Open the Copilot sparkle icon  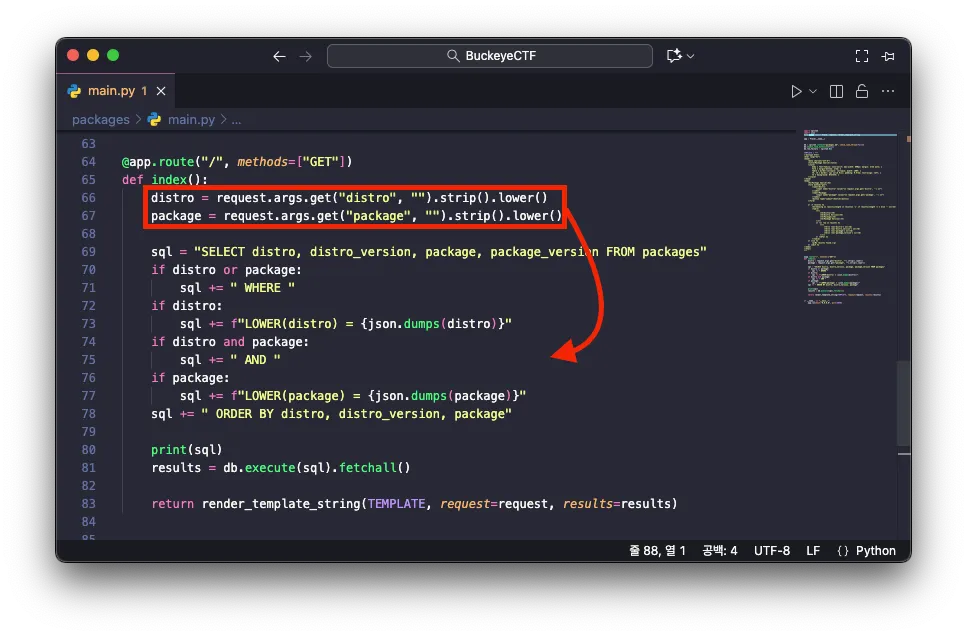tap(674, 56)
